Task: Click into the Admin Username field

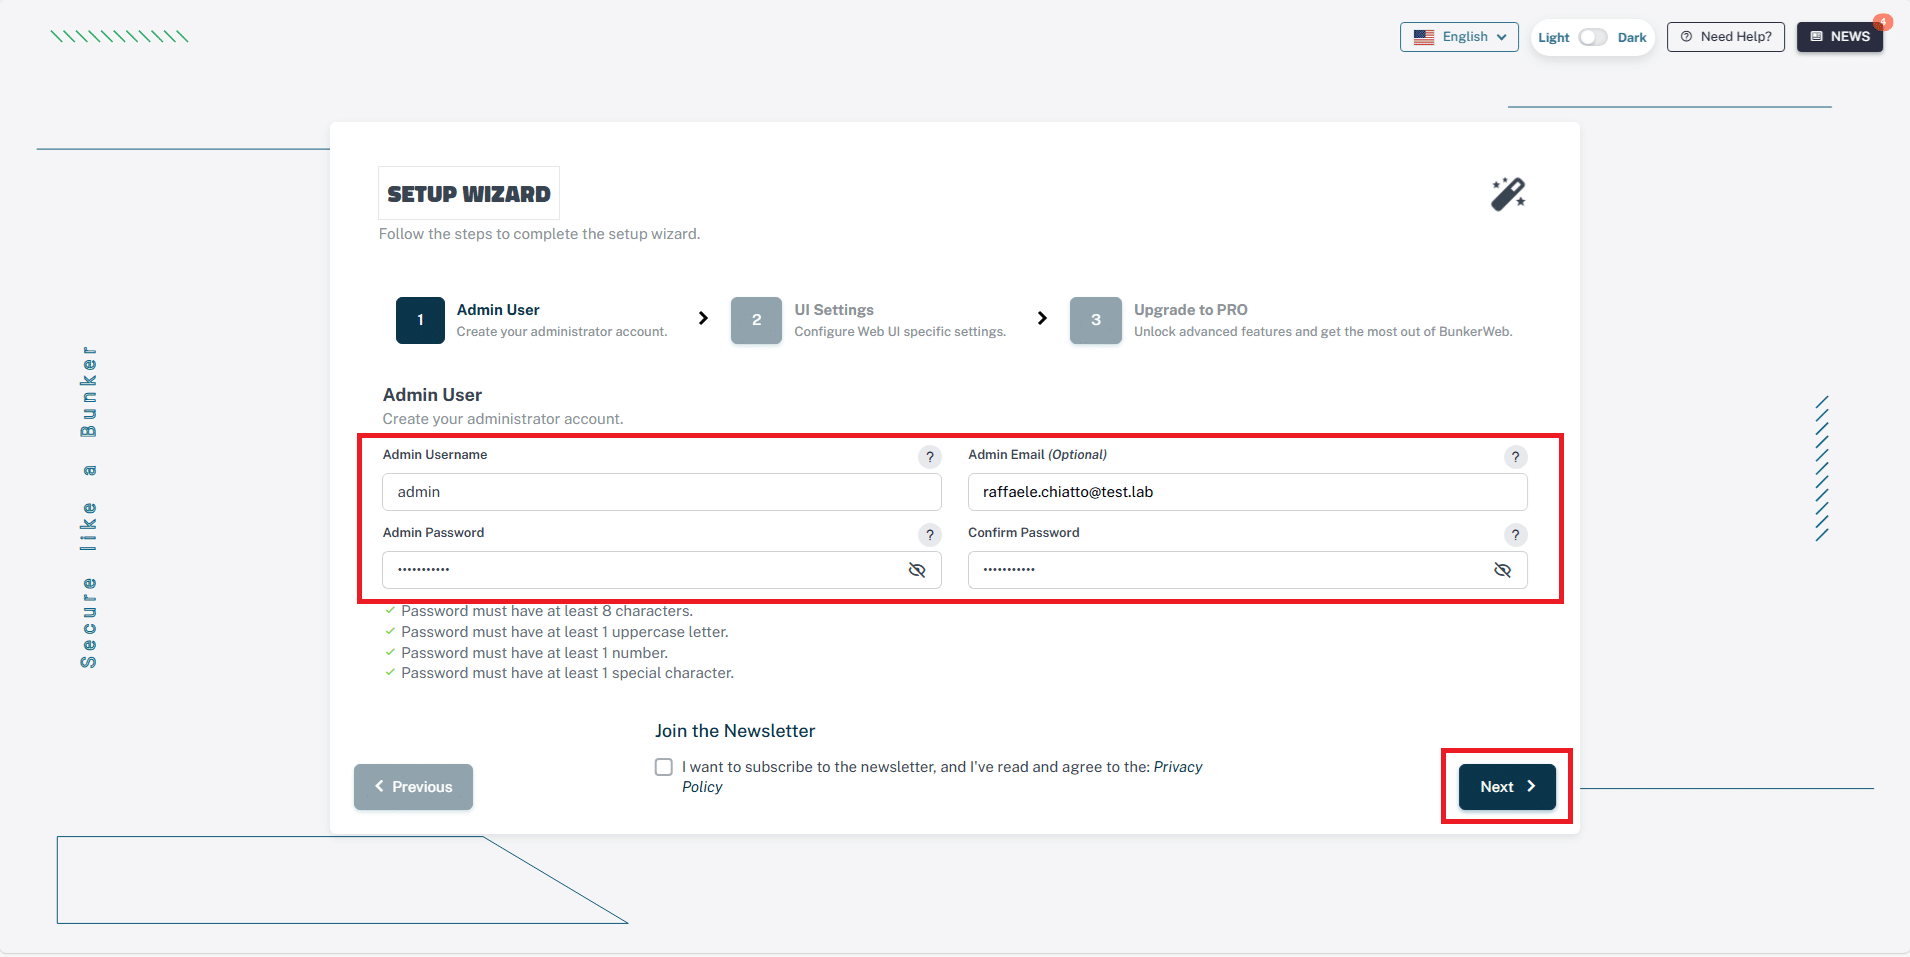Action: (x=661, y=492)
